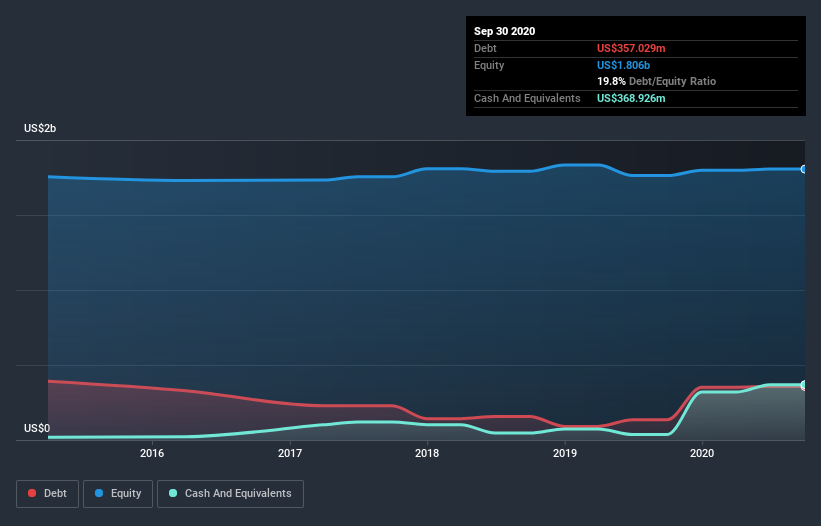
Task: Toggle the Equity series legend button
Action: 118,494
